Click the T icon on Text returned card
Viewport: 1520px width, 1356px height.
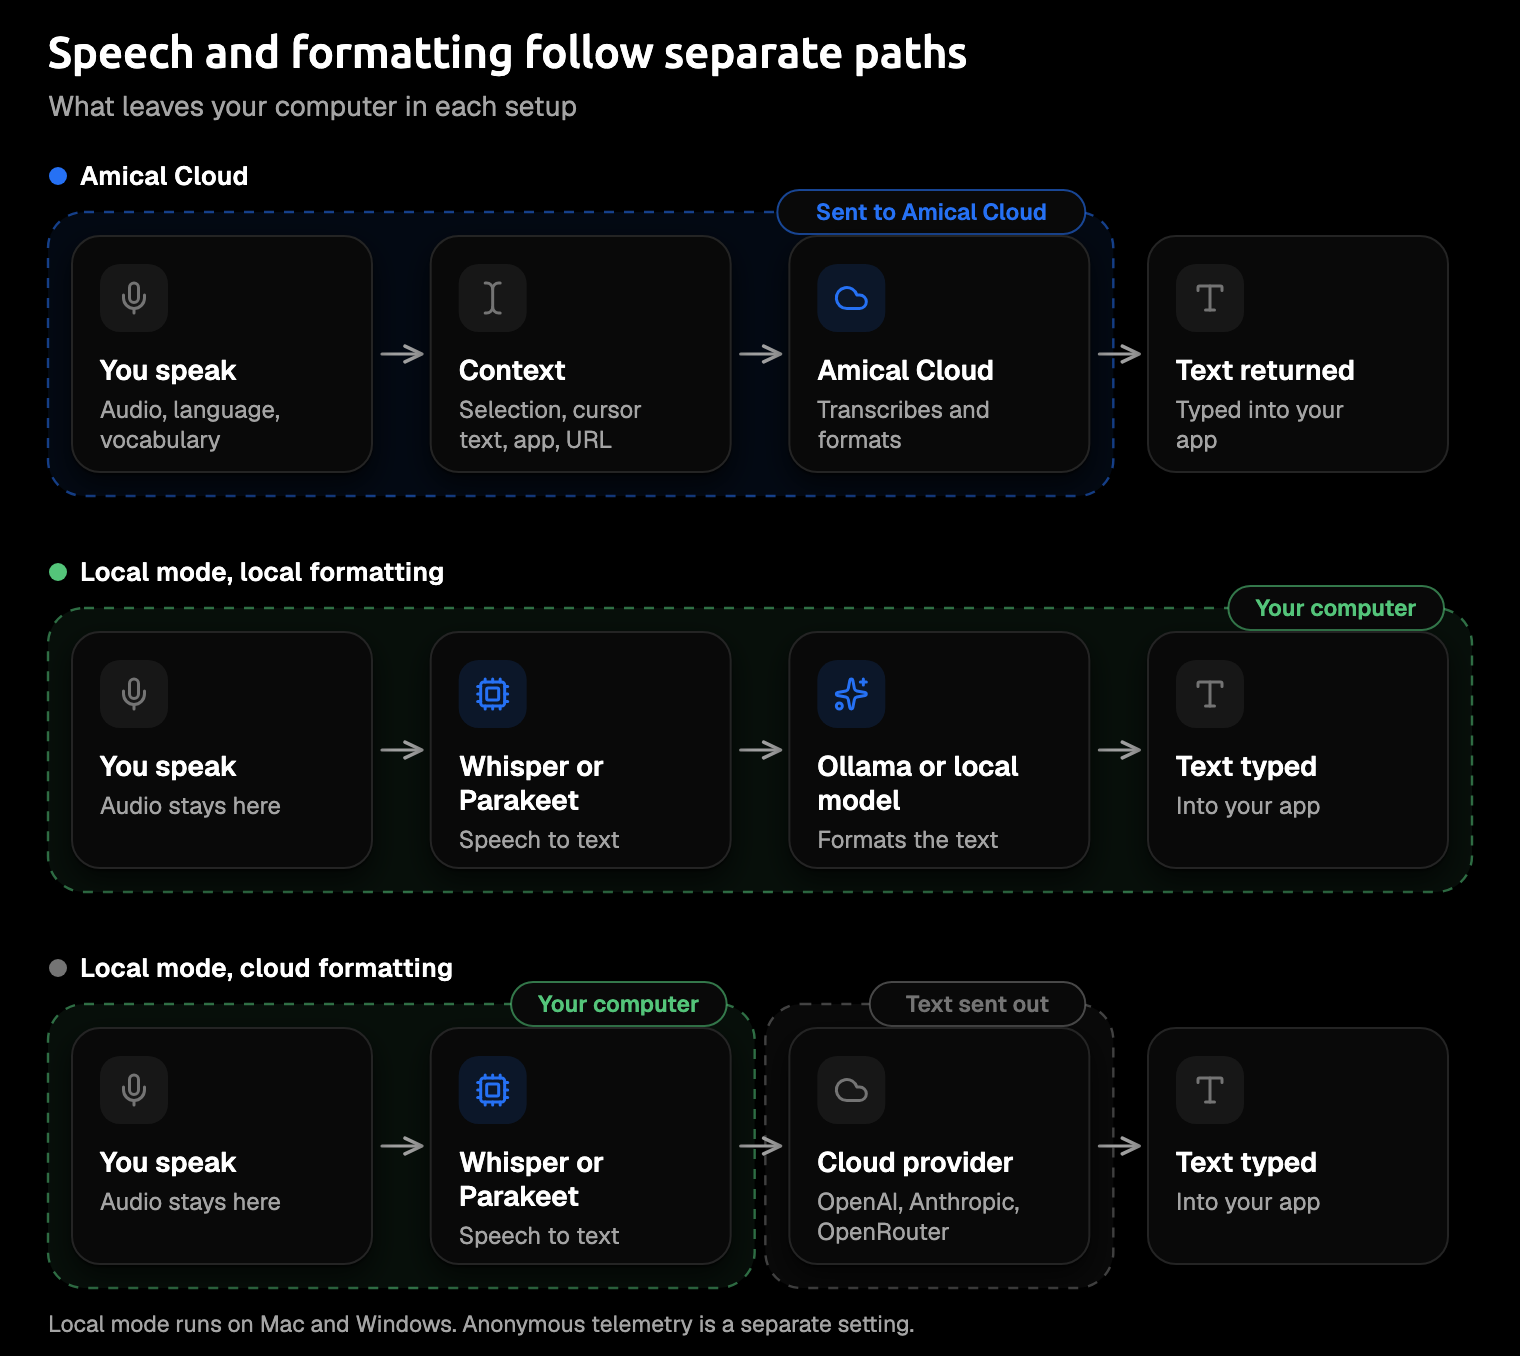tap(1210, 298)
